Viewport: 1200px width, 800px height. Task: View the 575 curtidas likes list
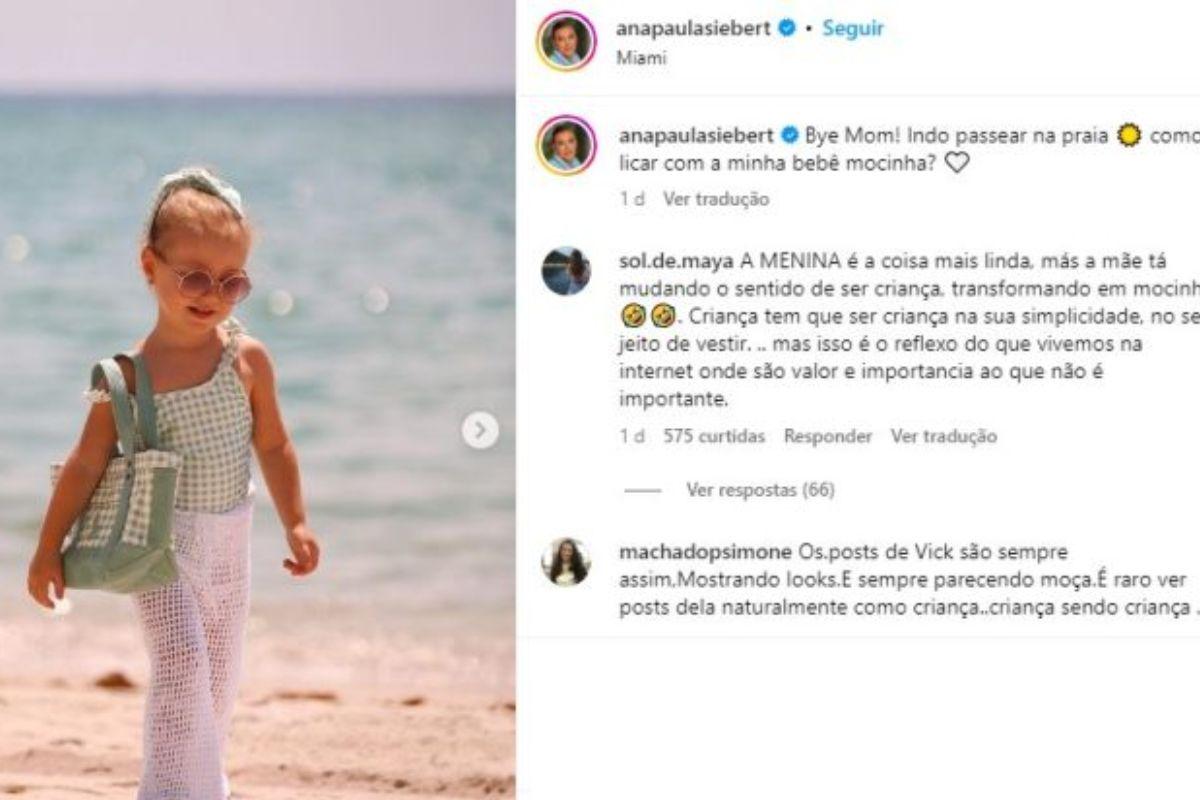point(714,436)
